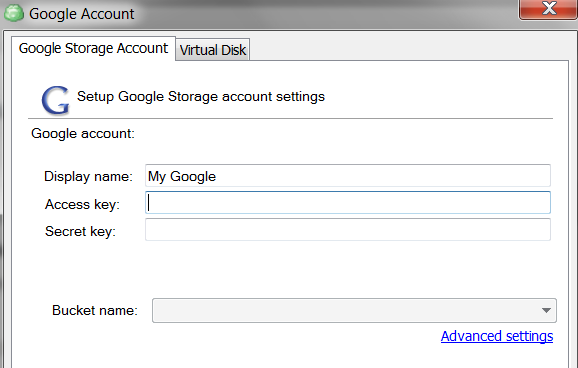Focus the Access key input field
This screenshot has height=368, width=578.
[x=348, y=202]
